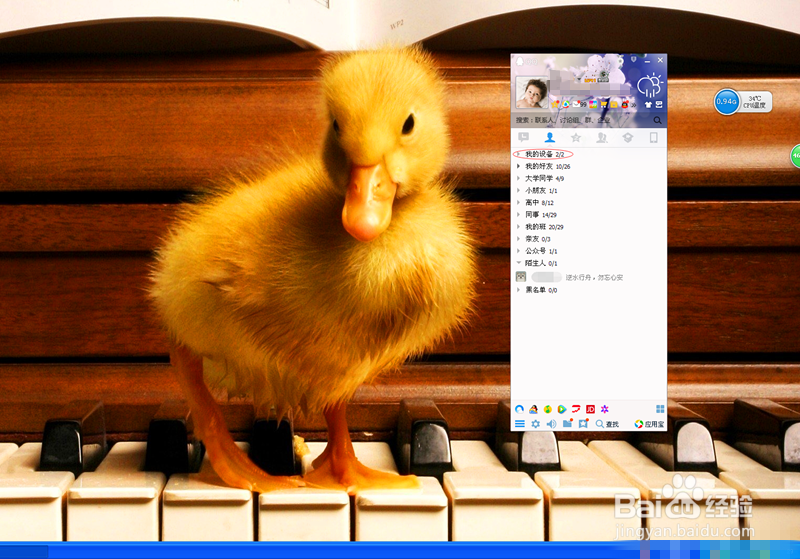The width and height of the screenshot is (800, 559).
Task: Open the 应用宝 app store button
Action: click(649, 424)
